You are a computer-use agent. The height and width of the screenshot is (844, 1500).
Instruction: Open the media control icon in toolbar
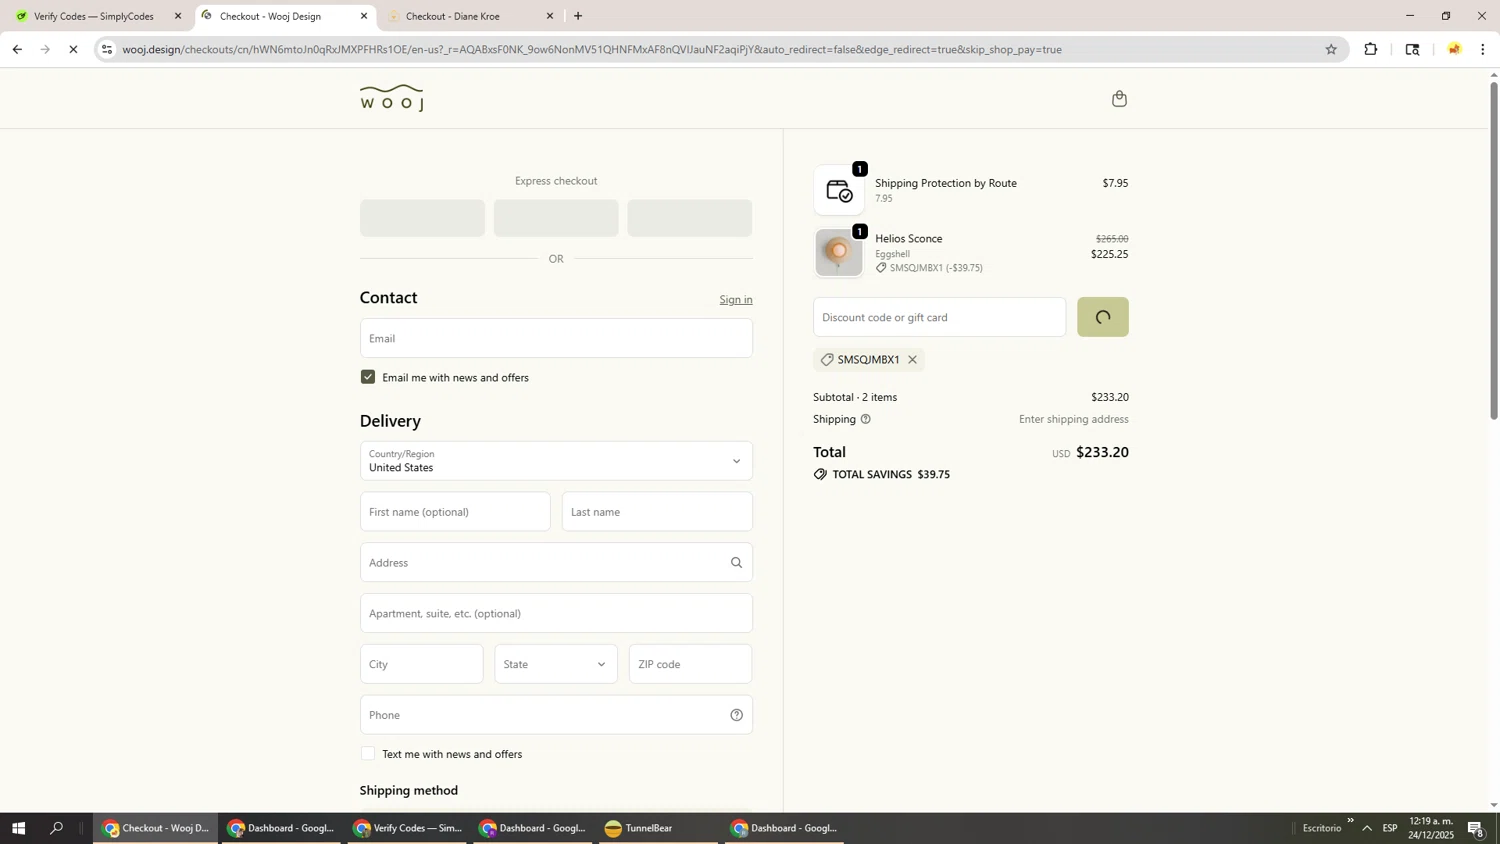(1412, 49)
